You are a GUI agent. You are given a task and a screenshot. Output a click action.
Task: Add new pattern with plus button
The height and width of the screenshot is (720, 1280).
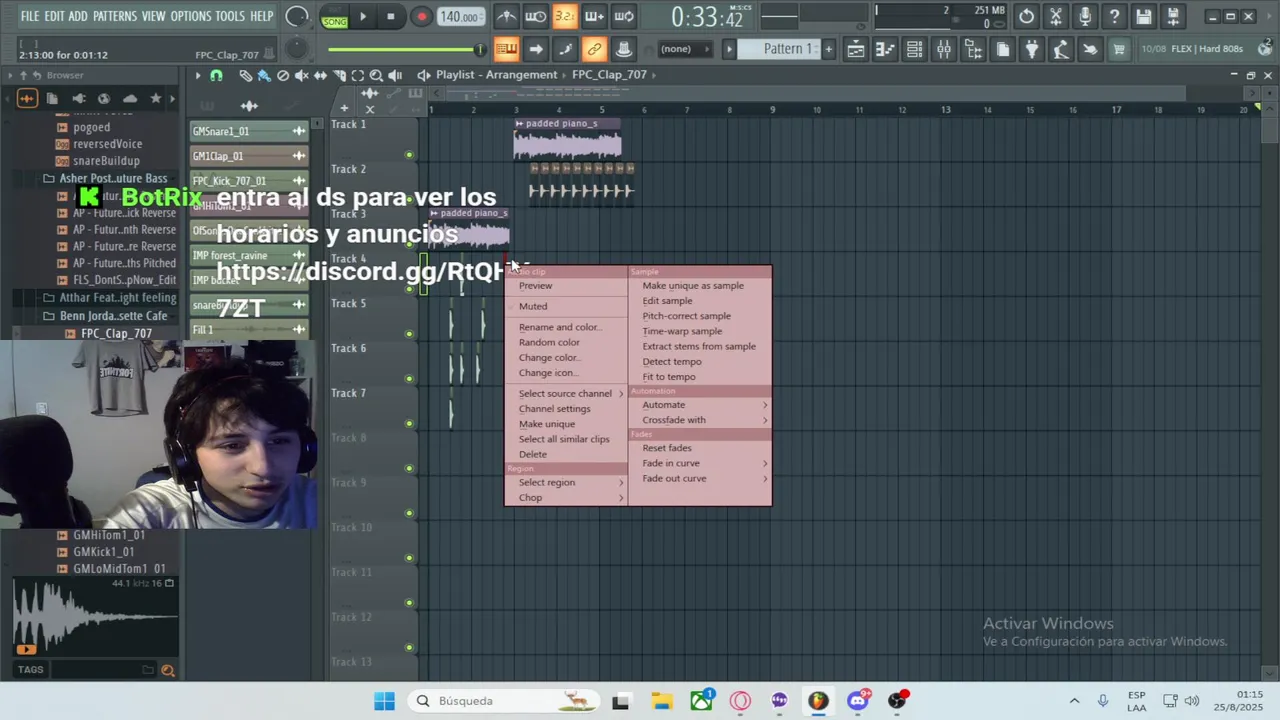coord(828,49)
